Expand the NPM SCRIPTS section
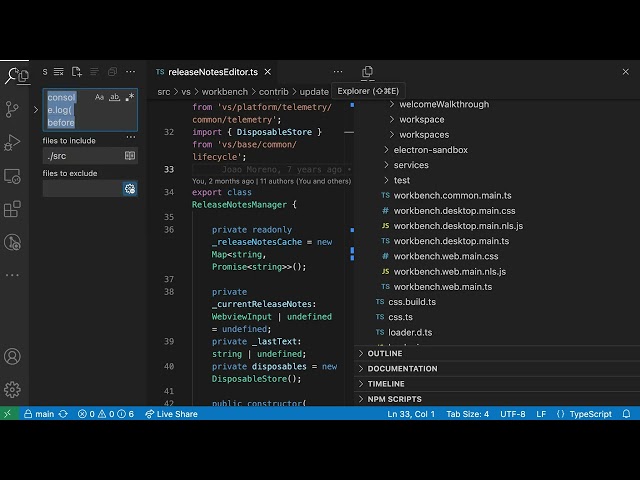The image size is (640, 480). (x=394, y=399)
